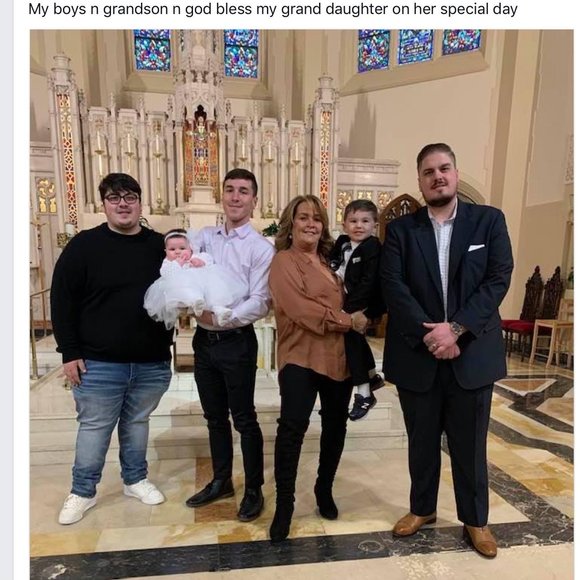Click the white sneakers on the left man
Screen dimensions: 580x580
point(111,500)
